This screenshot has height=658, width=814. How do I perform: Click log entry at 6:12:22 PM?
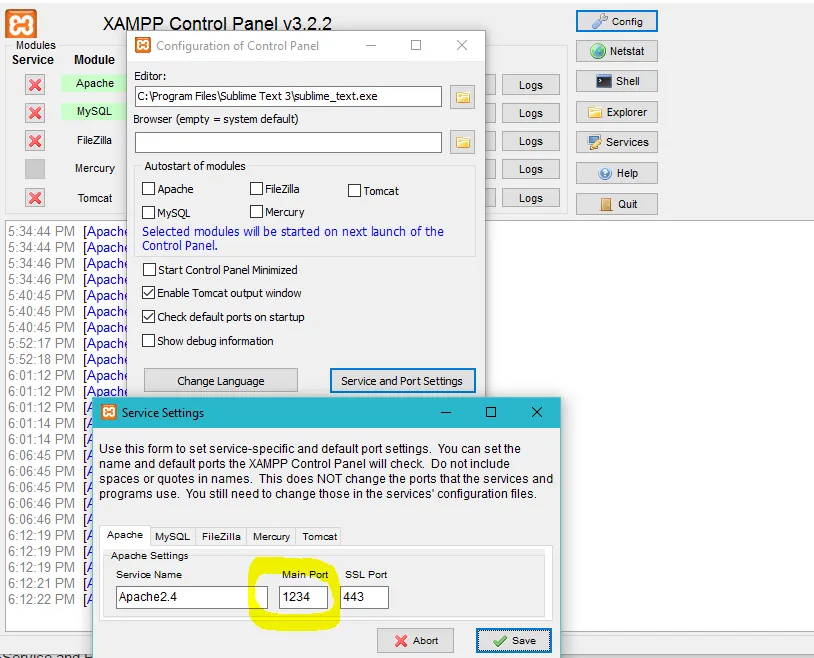[50, 599]
